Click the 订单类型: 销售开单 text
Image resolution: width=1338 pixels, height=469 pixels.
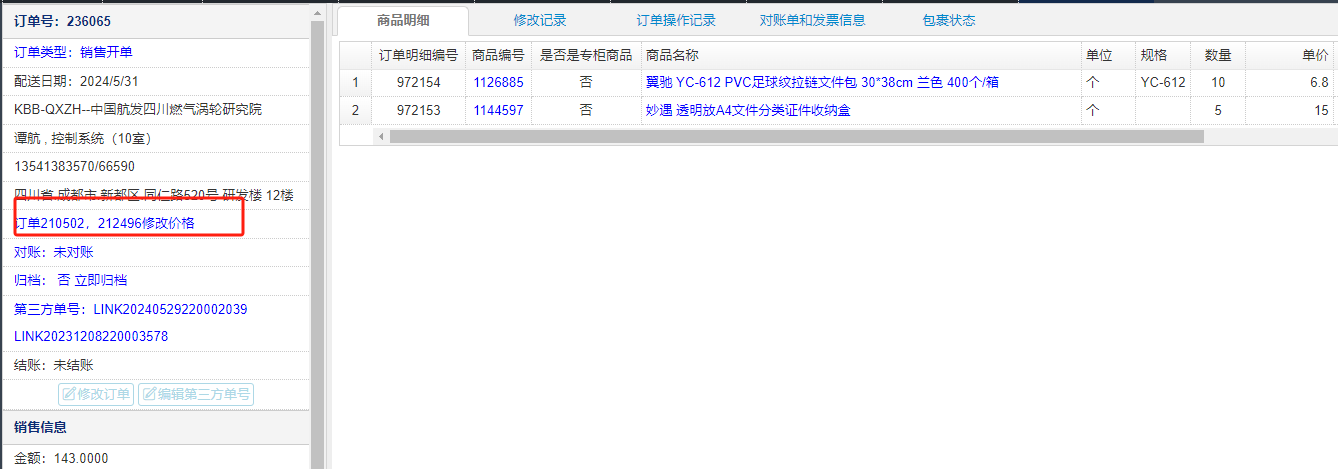coord(73,52)
